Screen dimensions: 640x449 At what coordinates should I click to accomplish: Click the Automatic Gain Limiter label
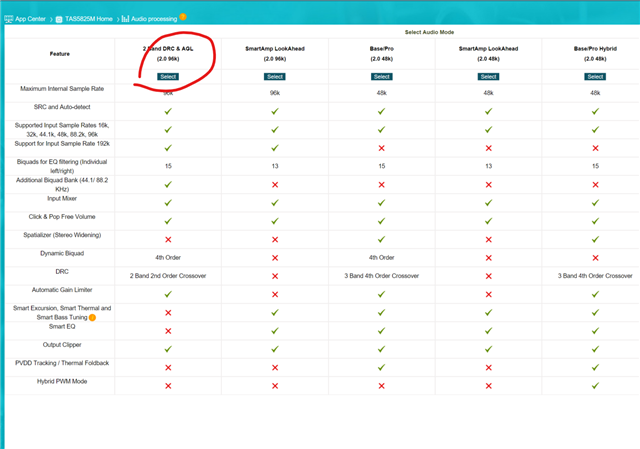click(x=62, y=290)
